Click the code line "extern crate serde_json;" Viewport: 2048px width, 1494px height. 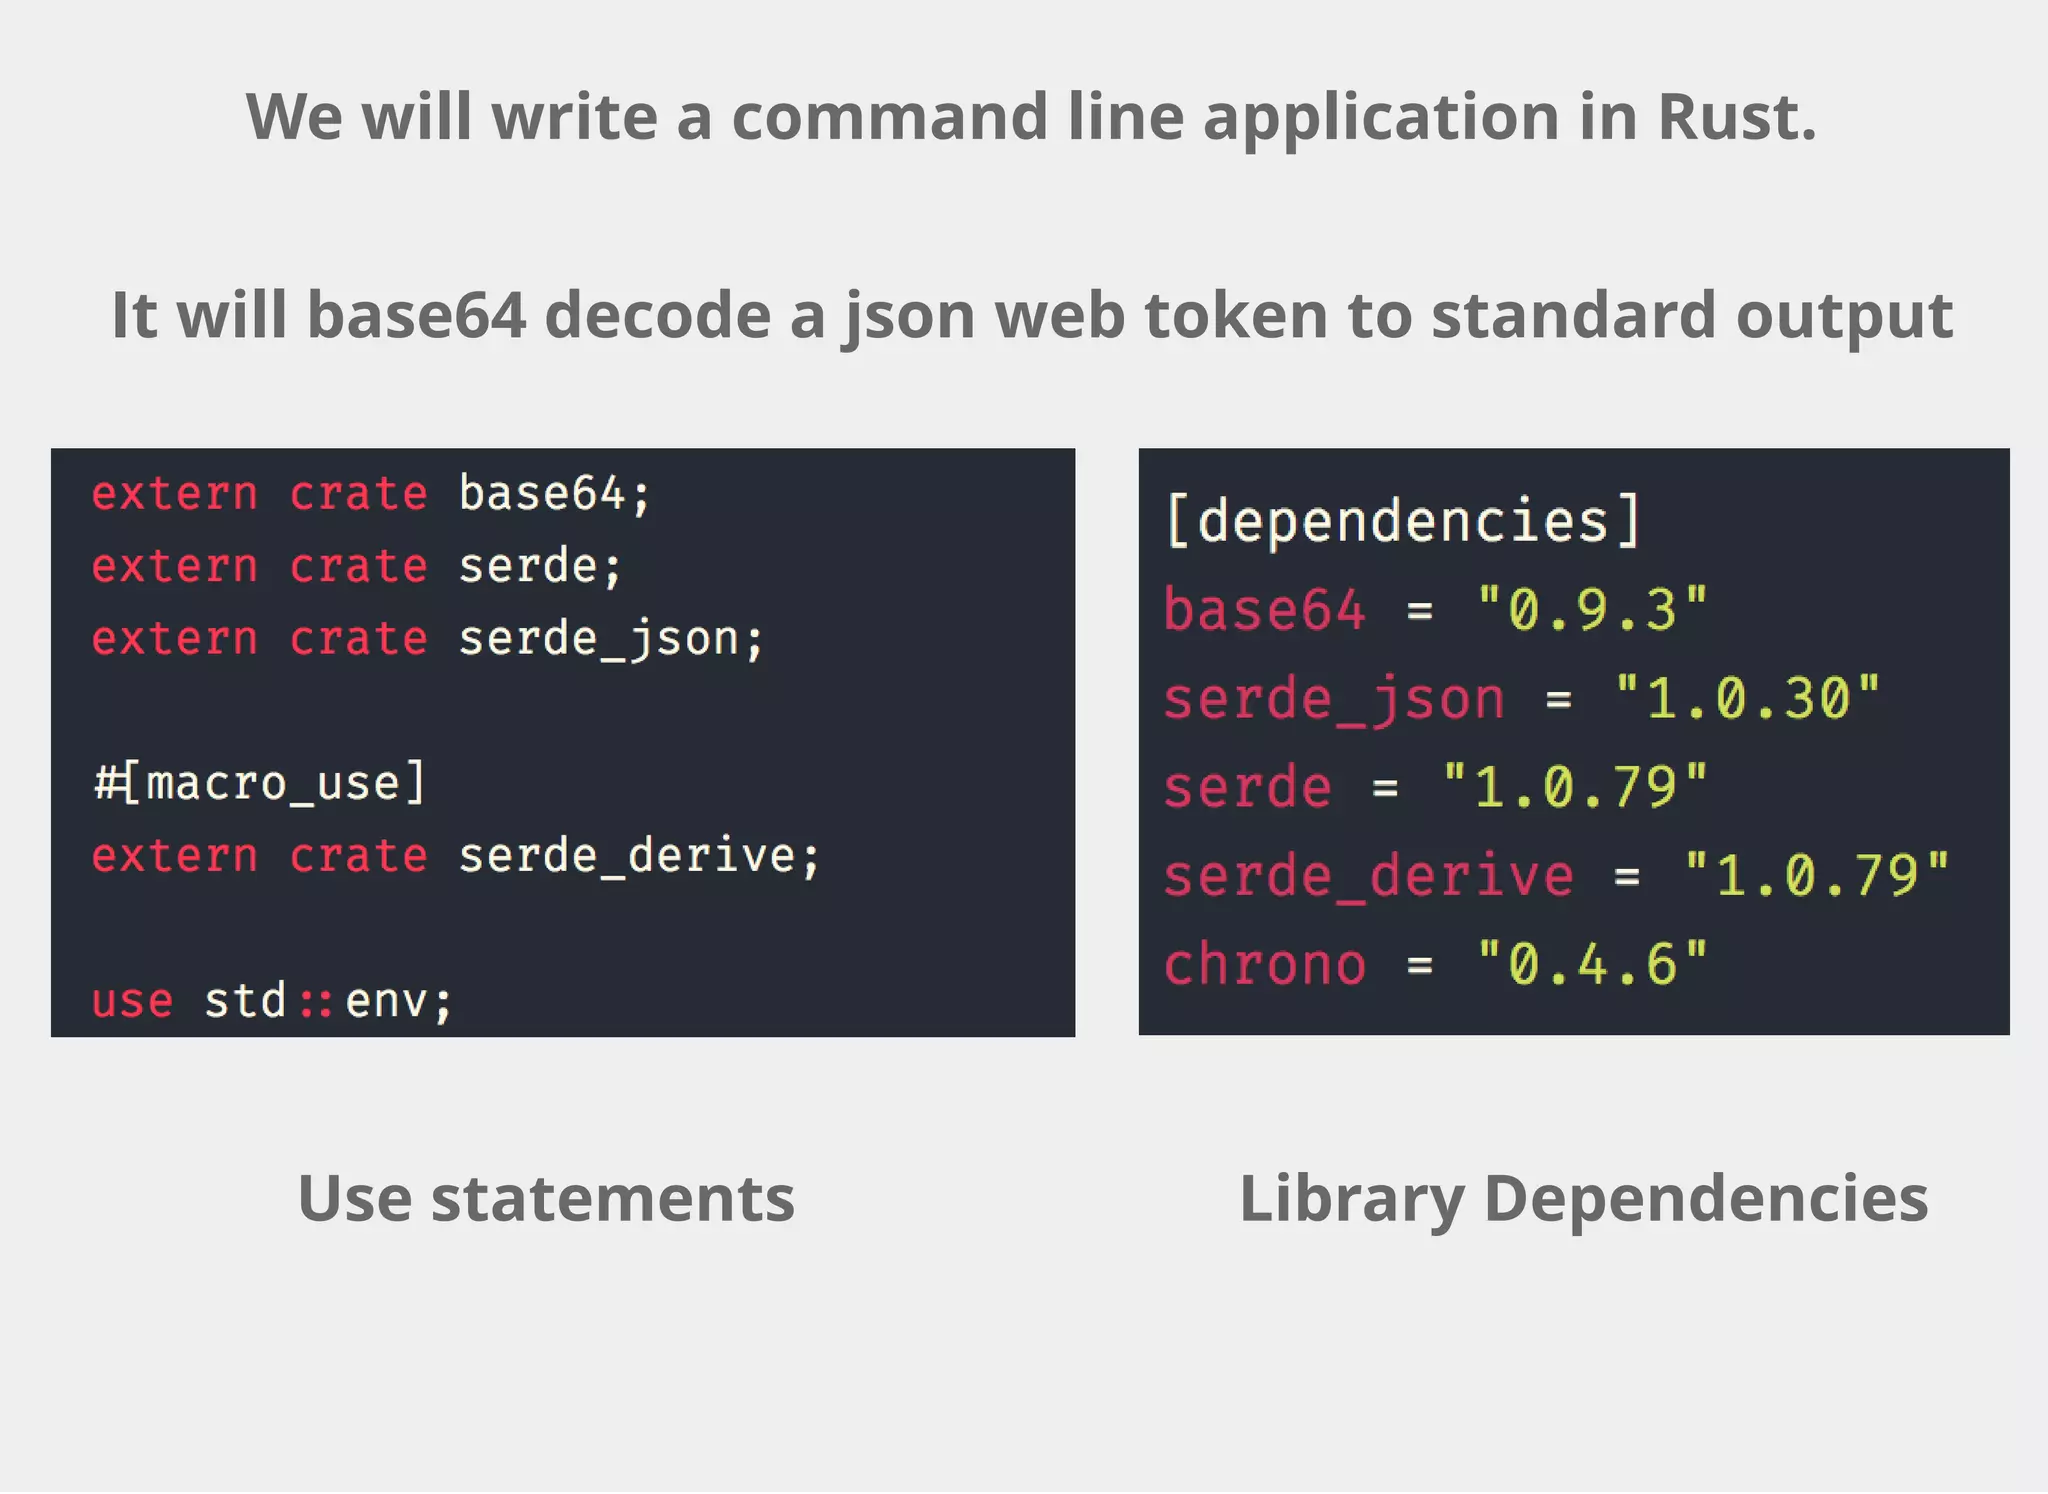428,639
